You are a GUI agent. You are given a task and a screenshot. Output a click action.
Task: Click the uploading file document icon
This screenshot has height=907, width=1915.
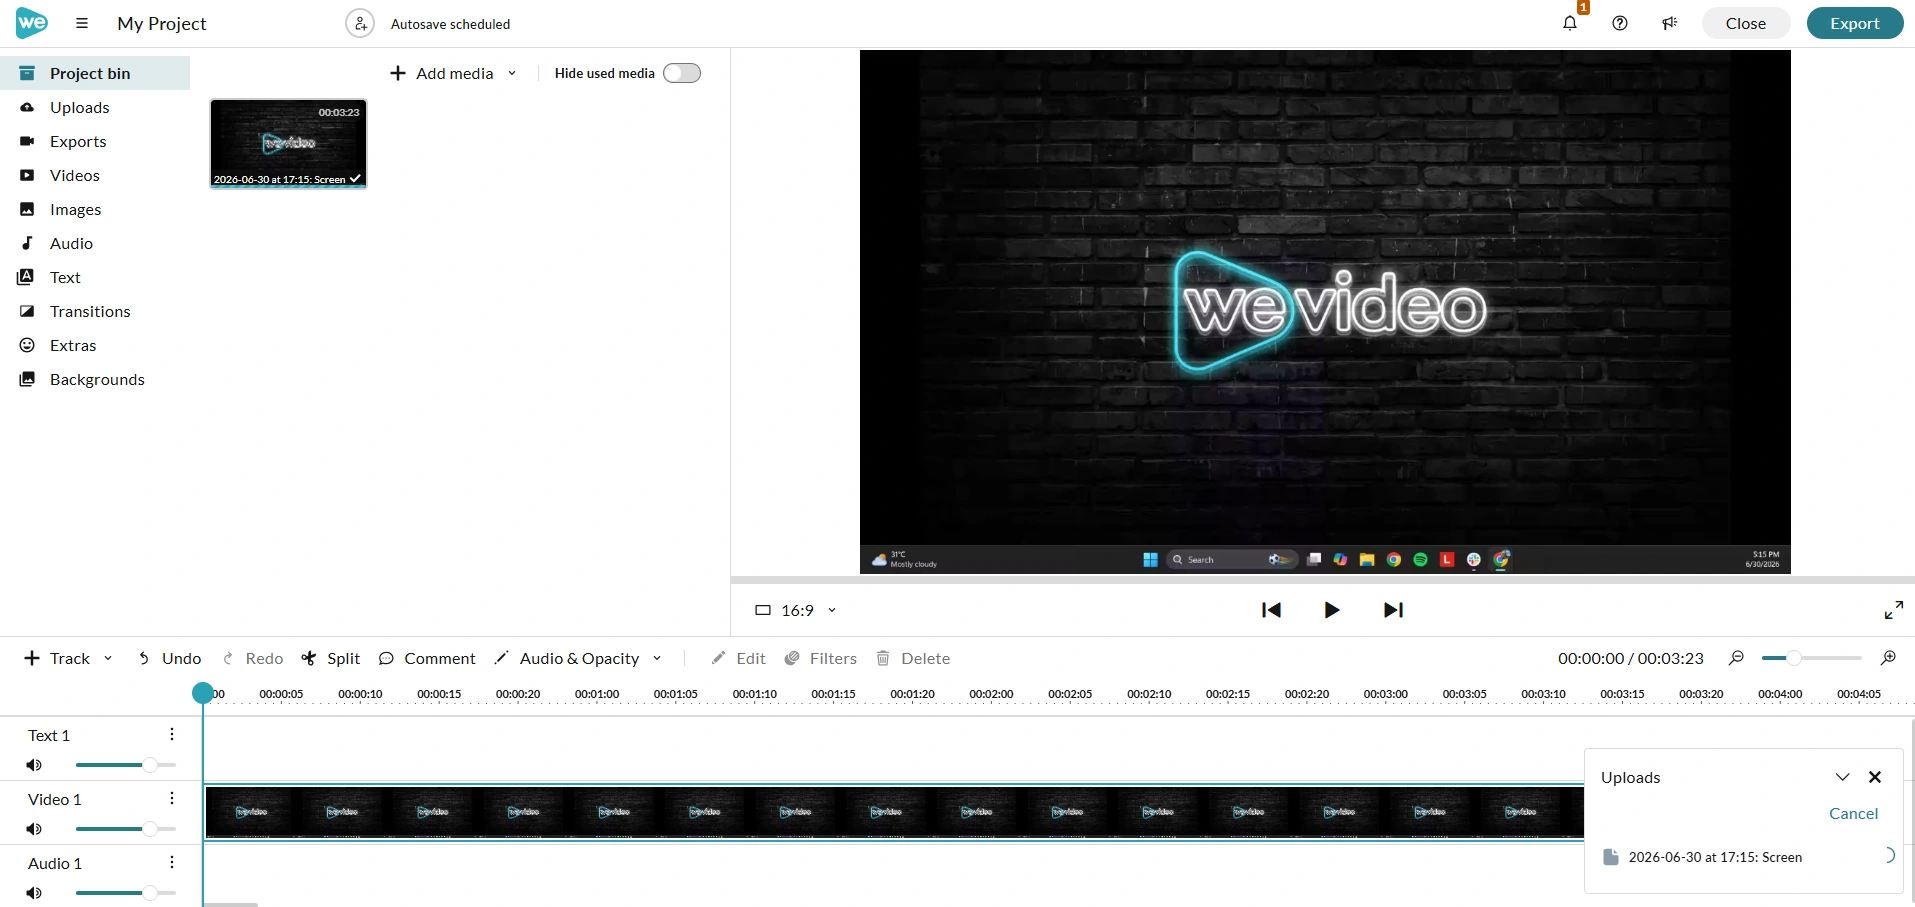(1610, 857)
